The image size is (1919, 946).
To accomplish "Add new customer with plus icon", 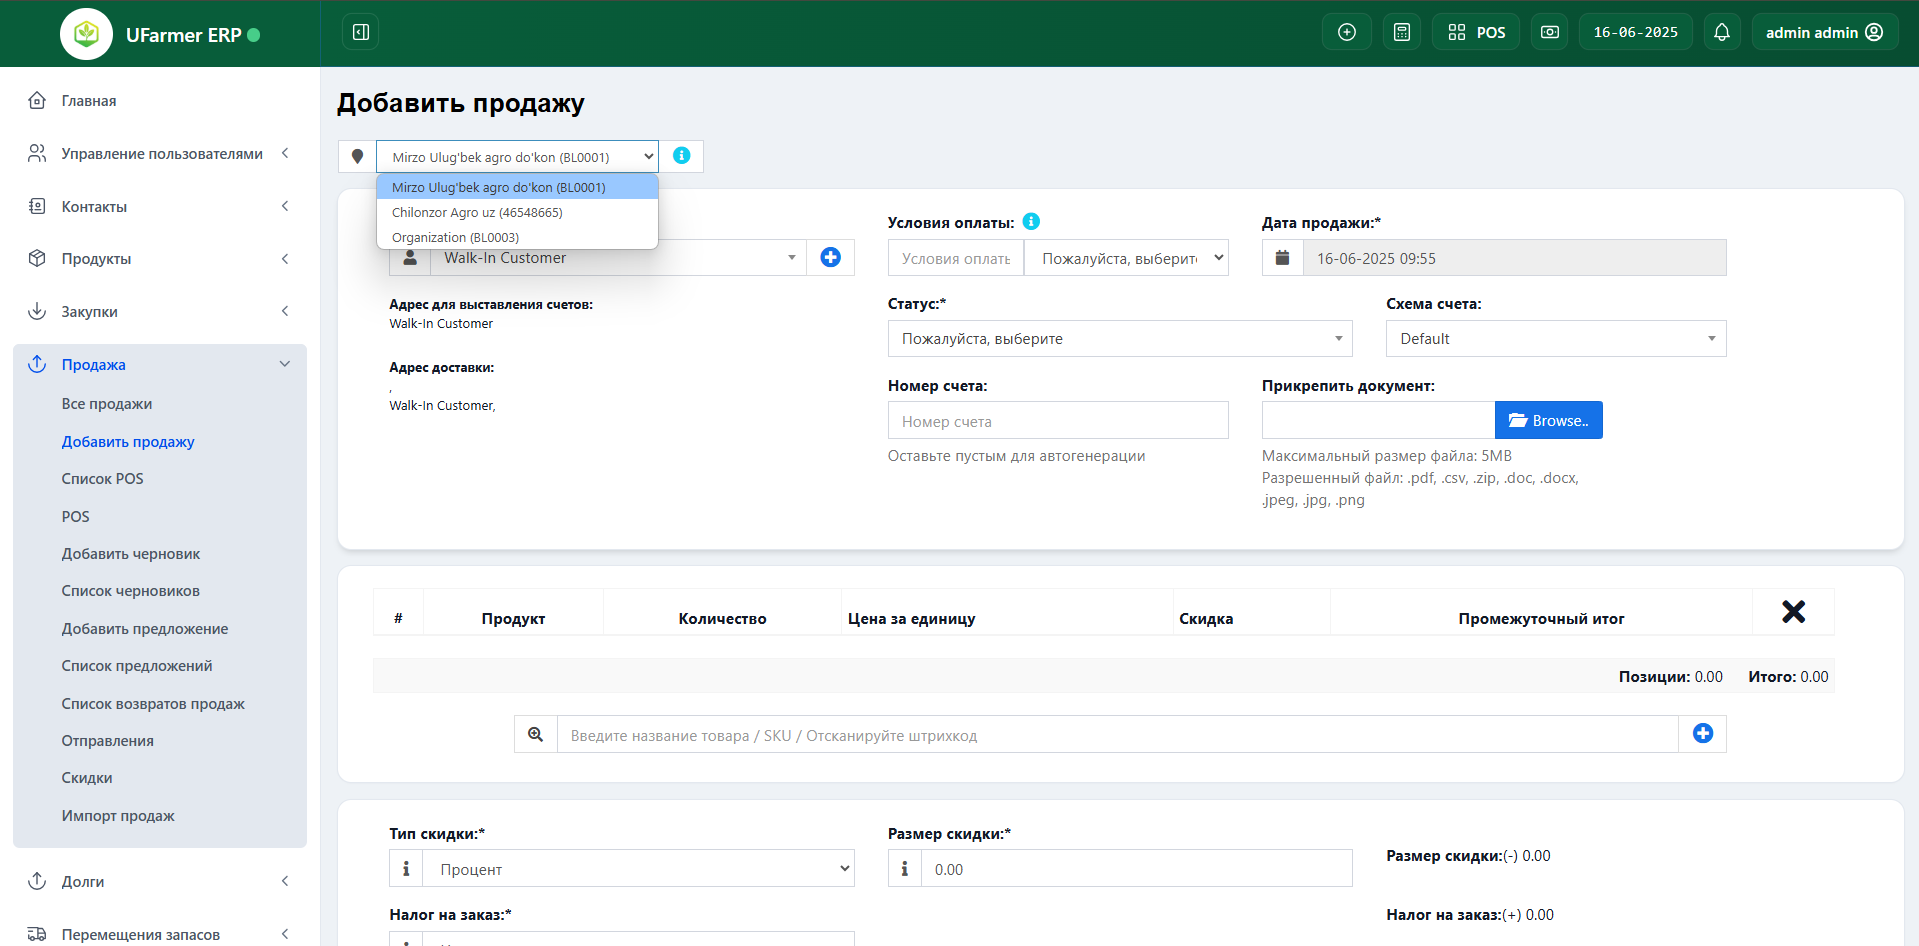I will click(830, 258).
